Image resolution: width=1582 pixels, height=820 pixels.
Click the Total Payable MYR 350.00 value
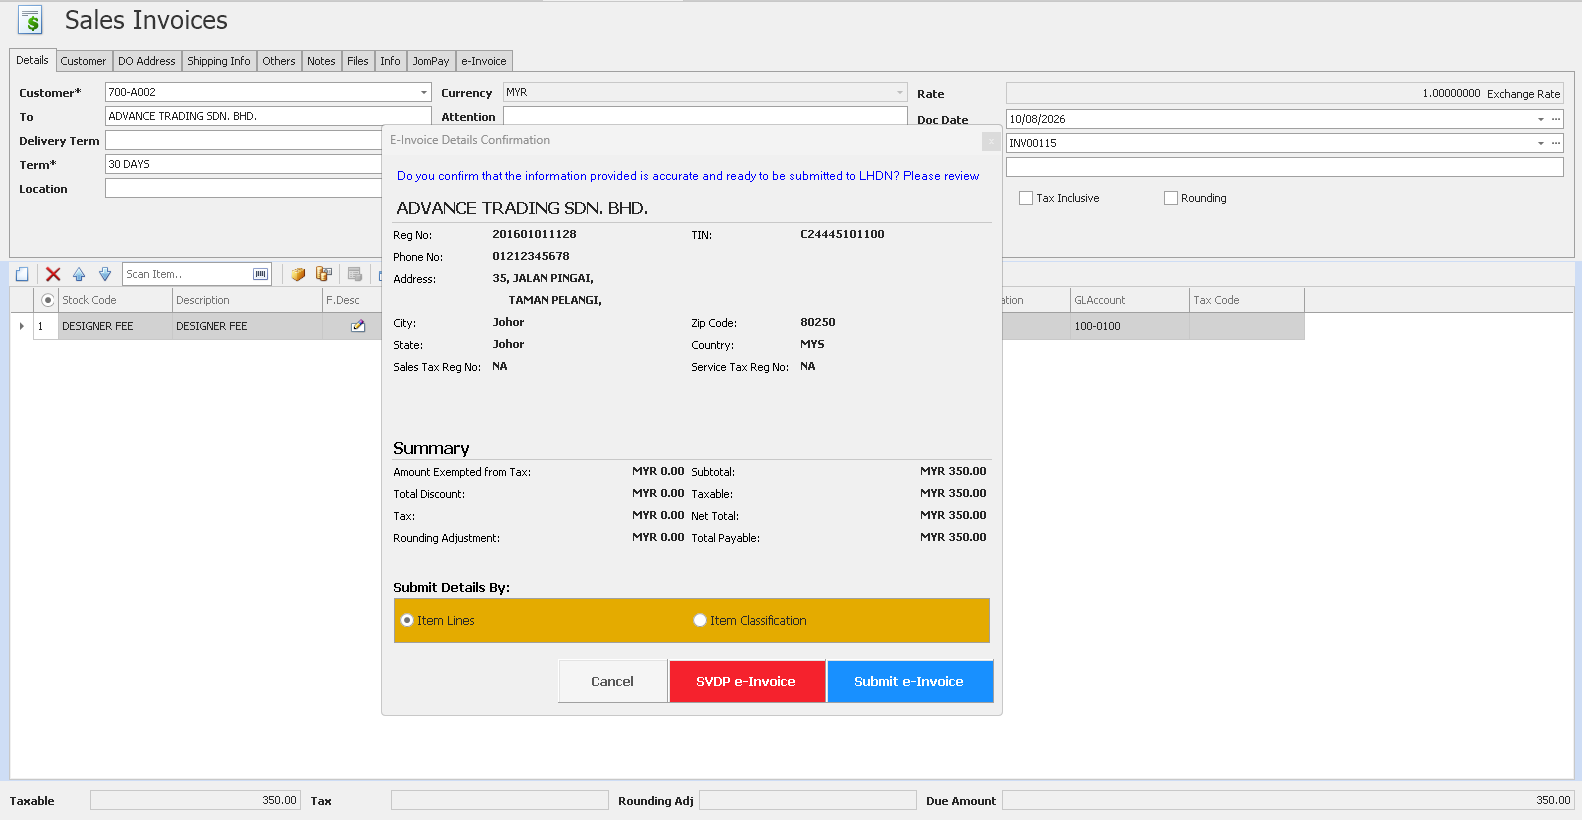click(953, 537)
